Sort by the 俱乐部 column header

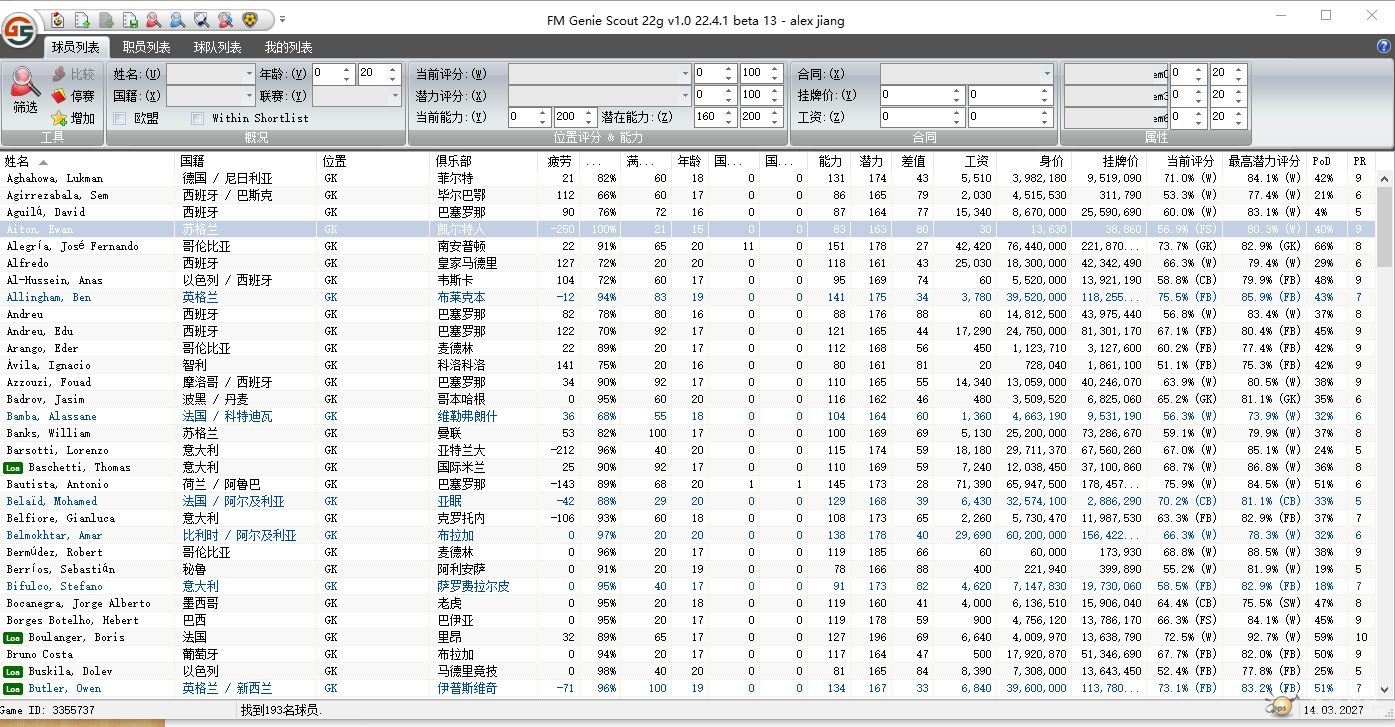click(x=453, y=161)
